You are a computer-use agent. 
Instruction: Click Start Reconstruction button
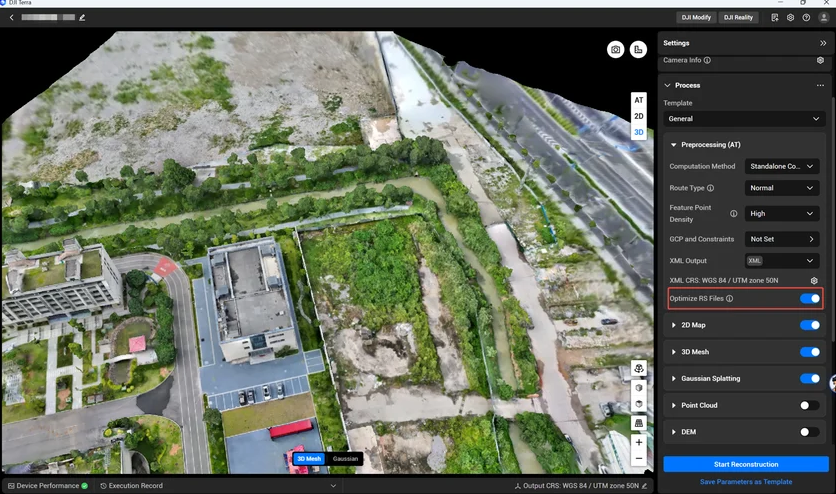coord(746,464)
